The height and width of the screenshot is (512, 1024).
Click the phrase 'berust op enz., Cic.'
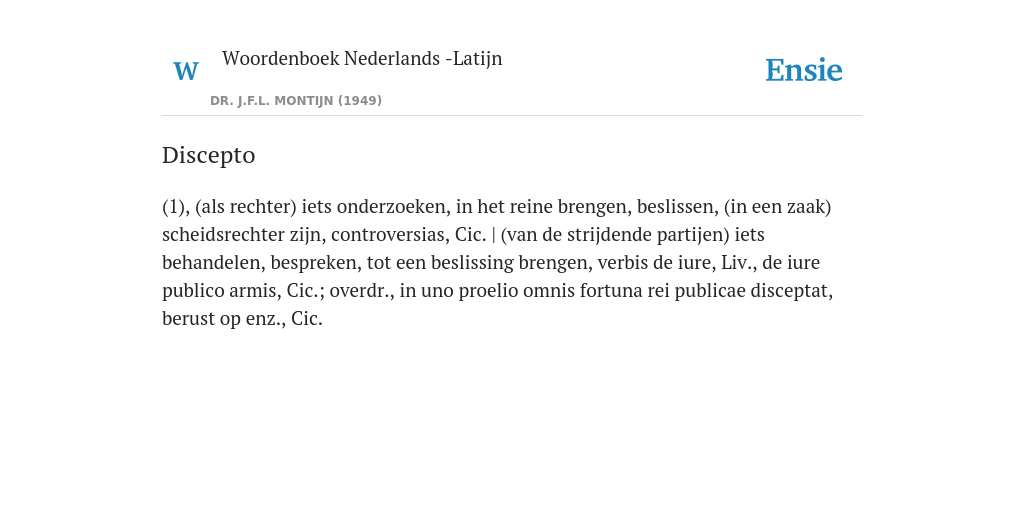(242, 319)
